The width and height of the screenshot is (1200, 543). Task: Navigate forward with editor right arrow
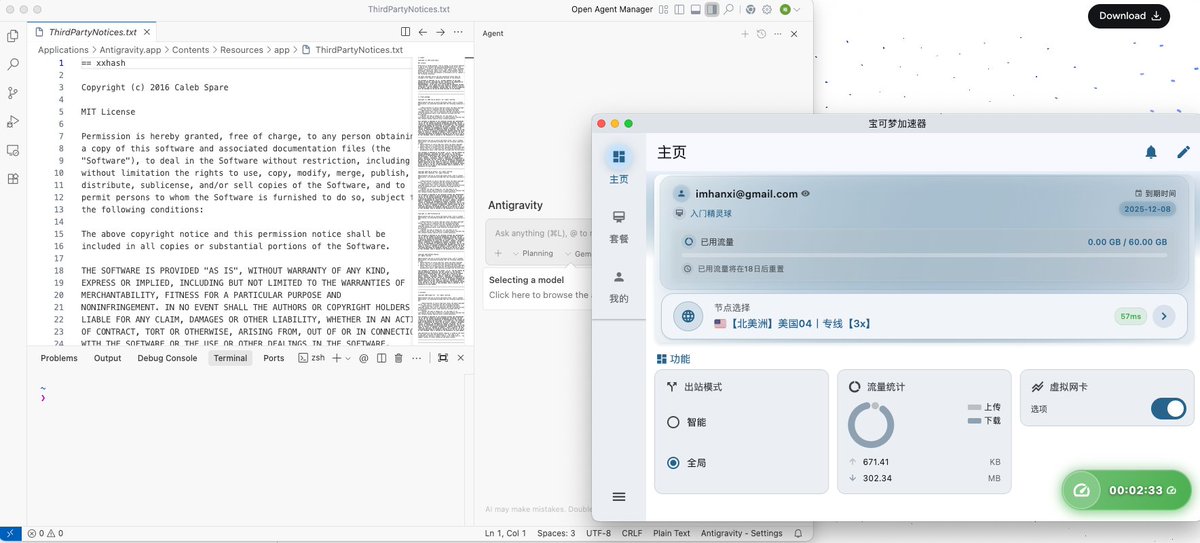pos(440,32)
